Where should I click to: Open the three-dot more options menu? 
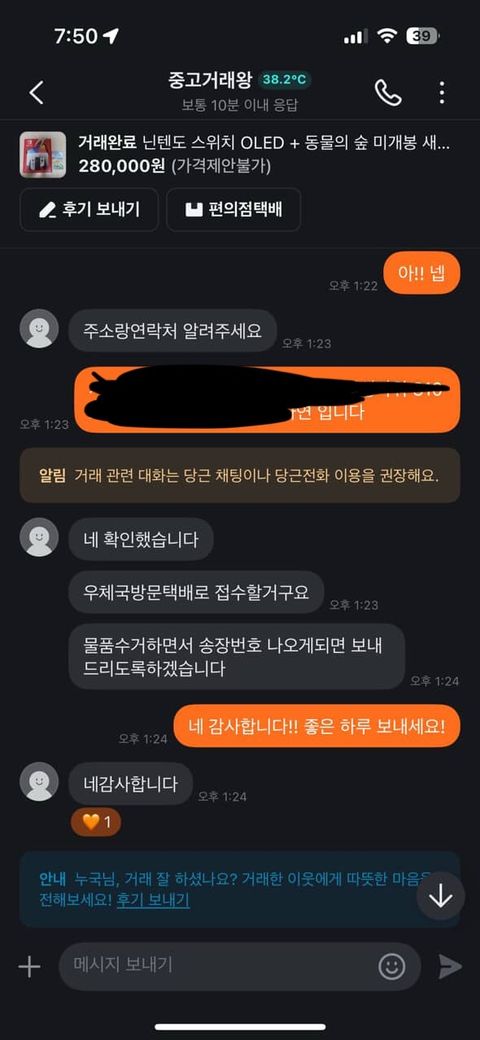[x=442, y=93]
